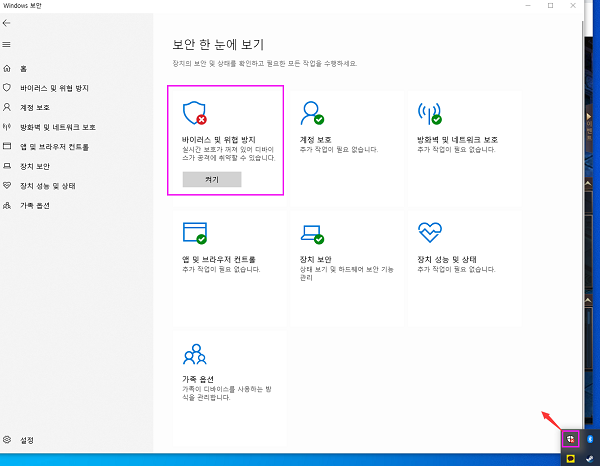Select 방화벽 및 네트워크 보호 in the sidebar
Screen dimensions: 600x466
(x=58, y=127)
